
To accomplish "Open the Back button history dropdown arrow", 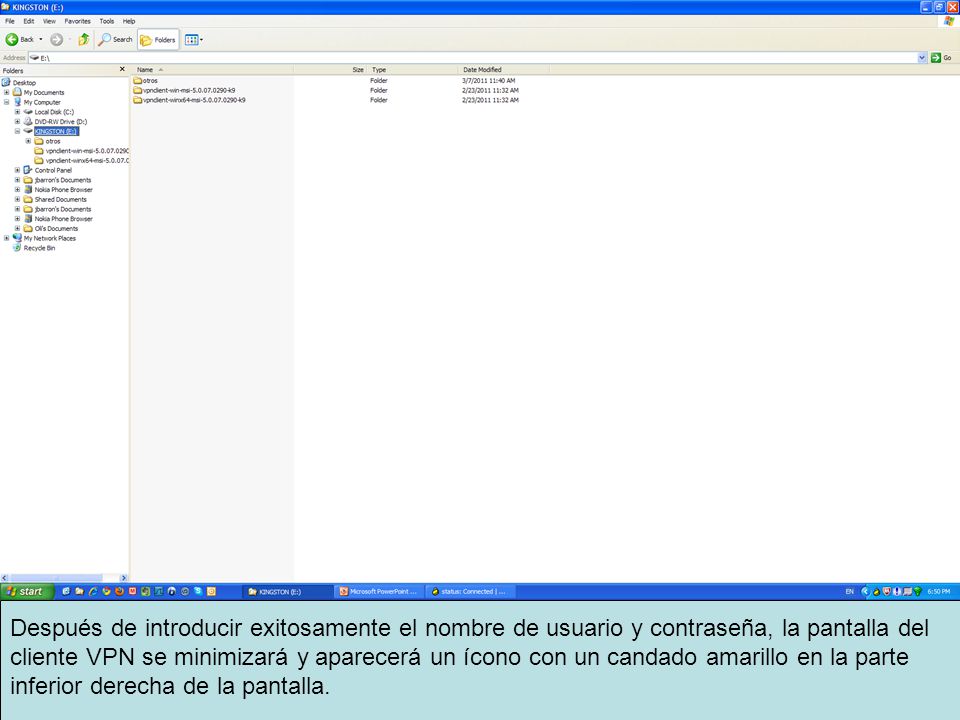I will coord(40,40).
